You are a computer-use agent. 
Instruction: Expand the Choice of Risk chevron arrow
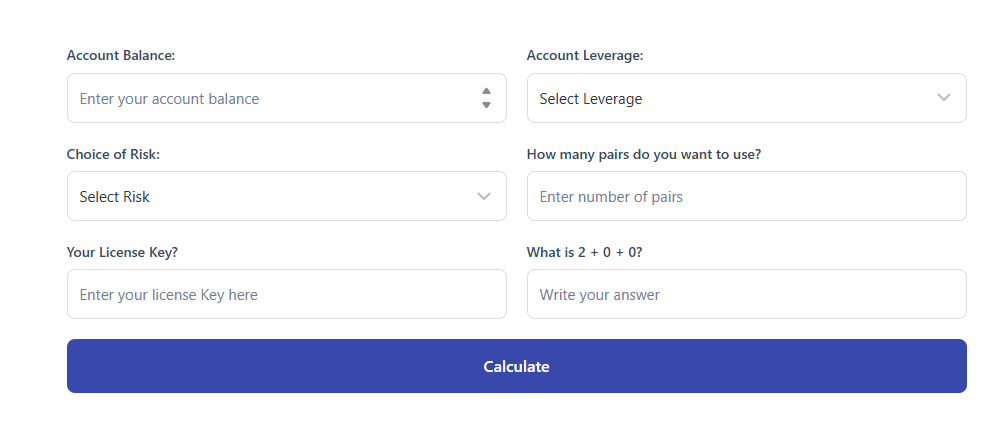pos(484,196)
